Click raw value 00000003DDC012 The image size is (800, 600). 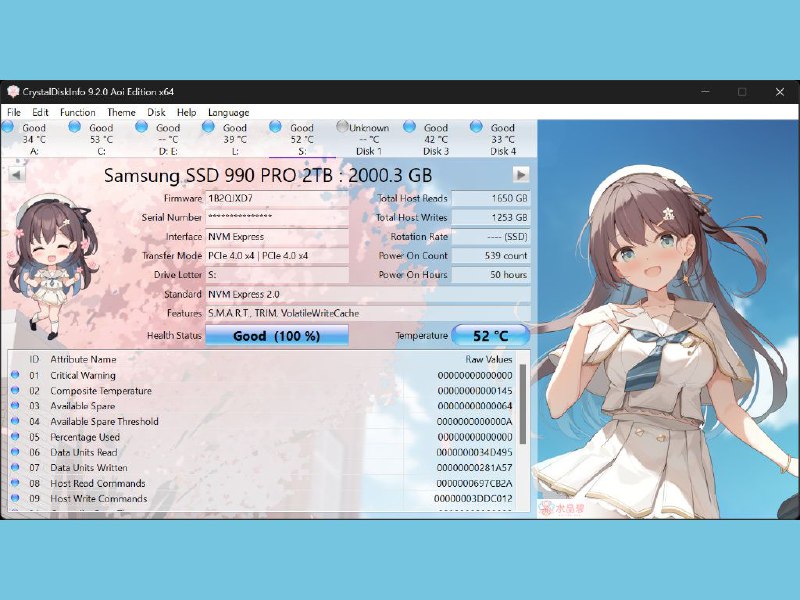coord(473,498)
